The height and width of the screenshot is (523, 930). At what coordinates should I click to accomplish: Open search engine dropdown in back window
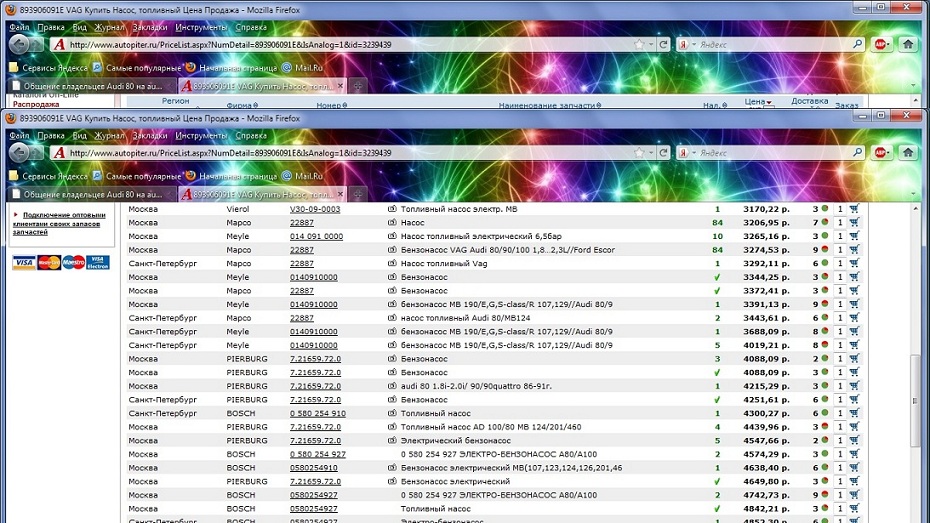(694, 44)
